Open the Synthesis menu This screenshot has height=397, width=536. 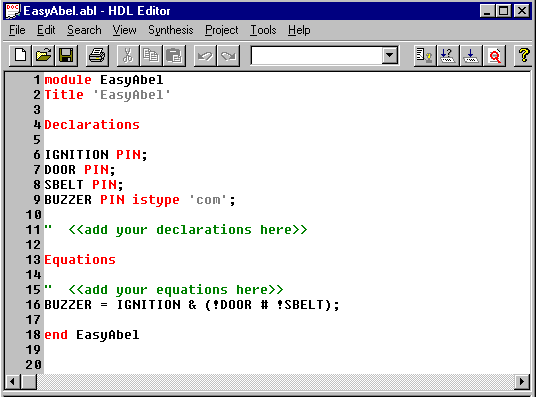[171, 30]
